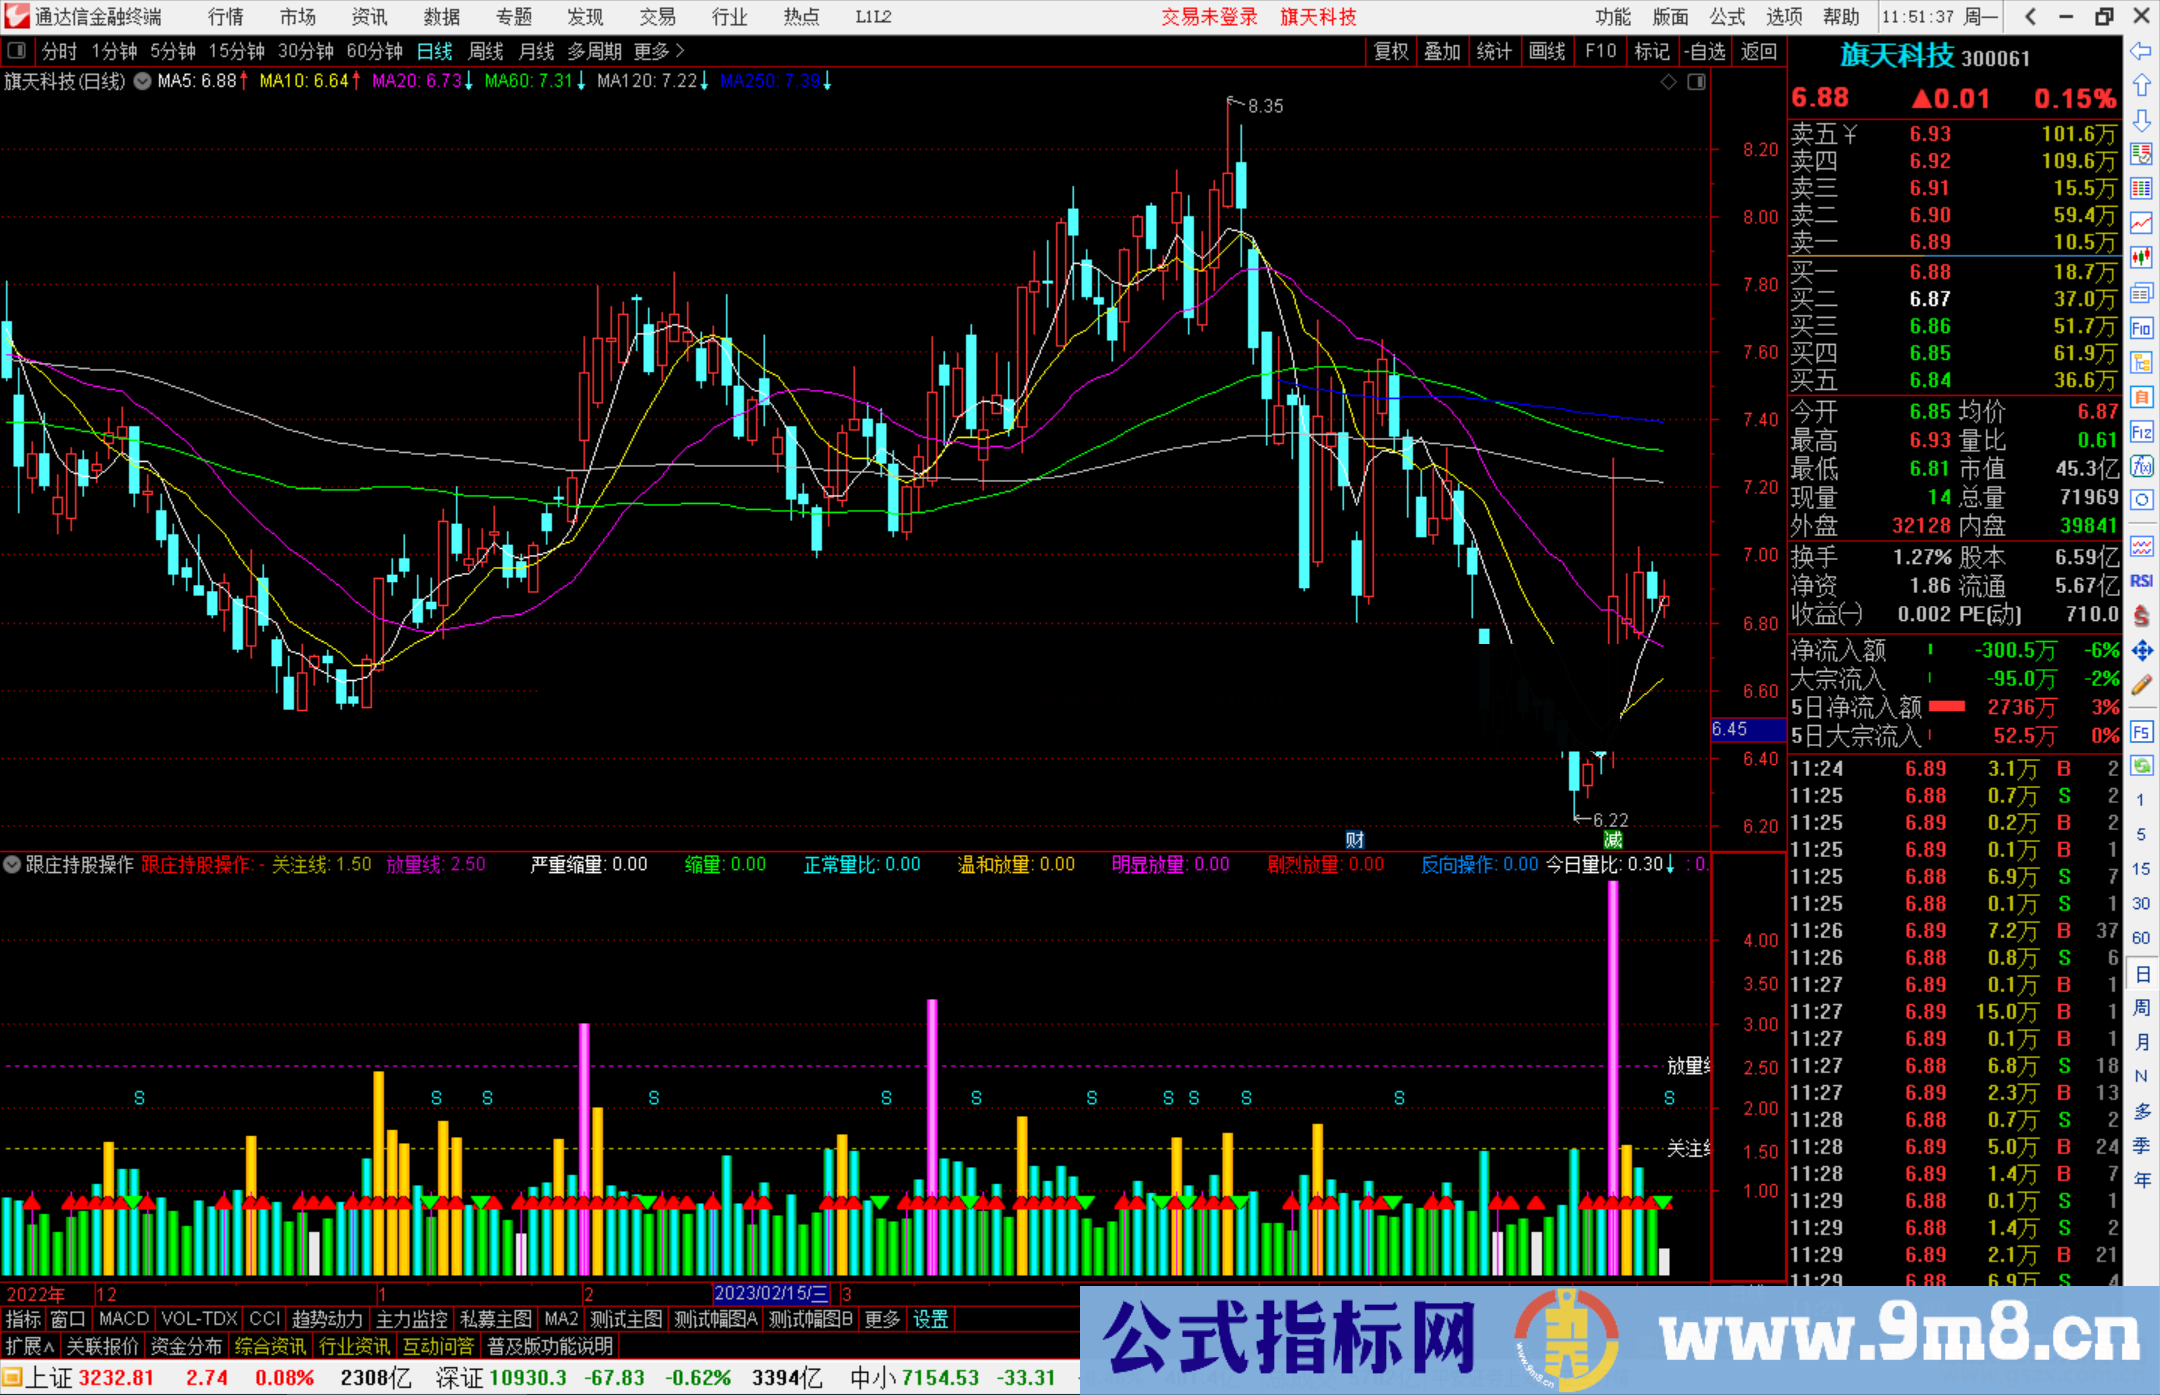Click the four-way move arrows icon
Viewport: 2160px width, 1395px height.
(2141, 651)
